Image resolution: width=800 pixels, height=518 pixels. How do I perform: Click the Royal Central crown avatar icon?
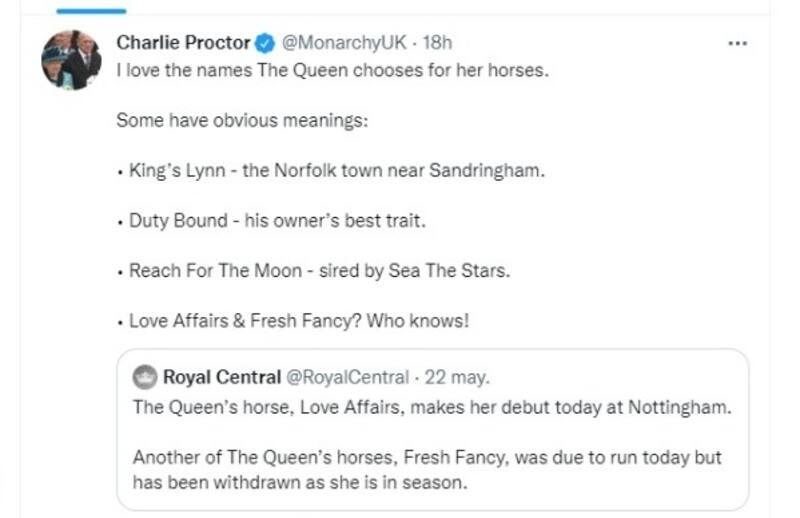point(146,378)
